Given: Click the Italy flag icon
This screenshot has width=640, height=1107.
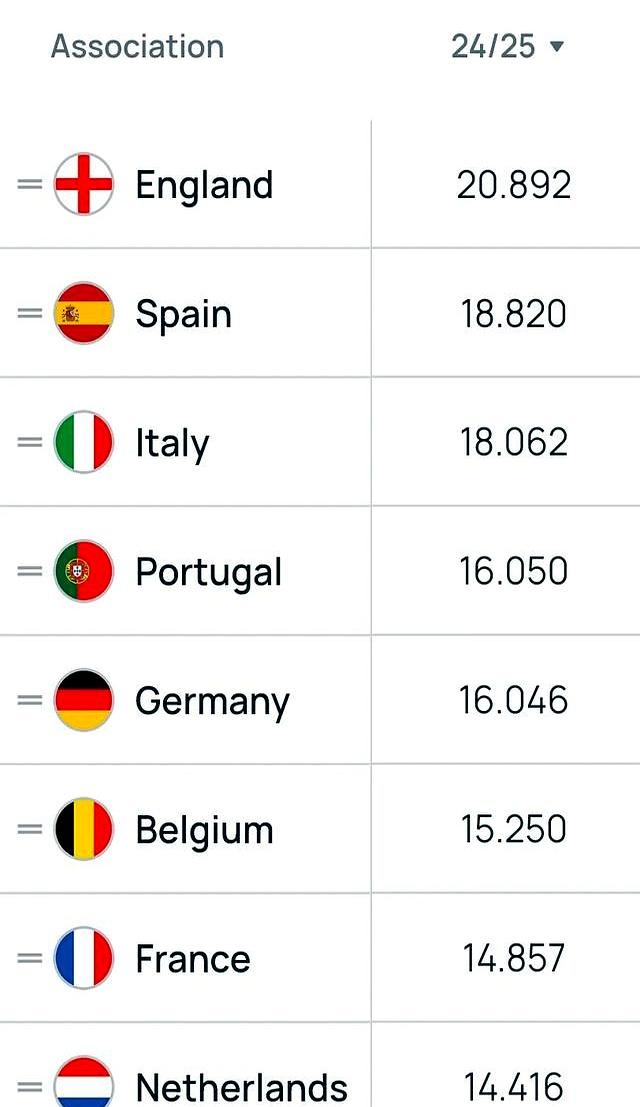Looking at the screenshot, I should pyautogui.click(x=83, y=442).
